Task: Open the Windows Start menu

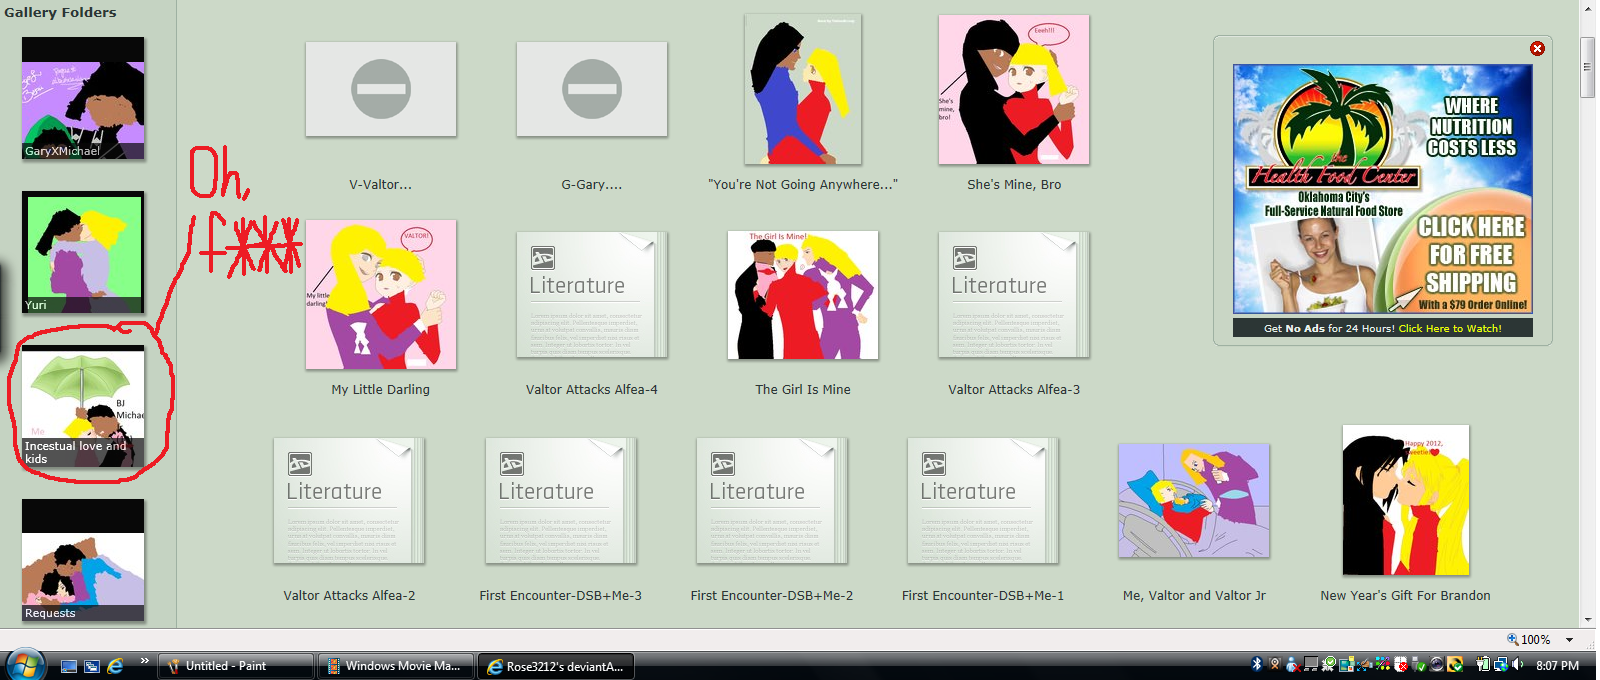Action: (24, 665)
